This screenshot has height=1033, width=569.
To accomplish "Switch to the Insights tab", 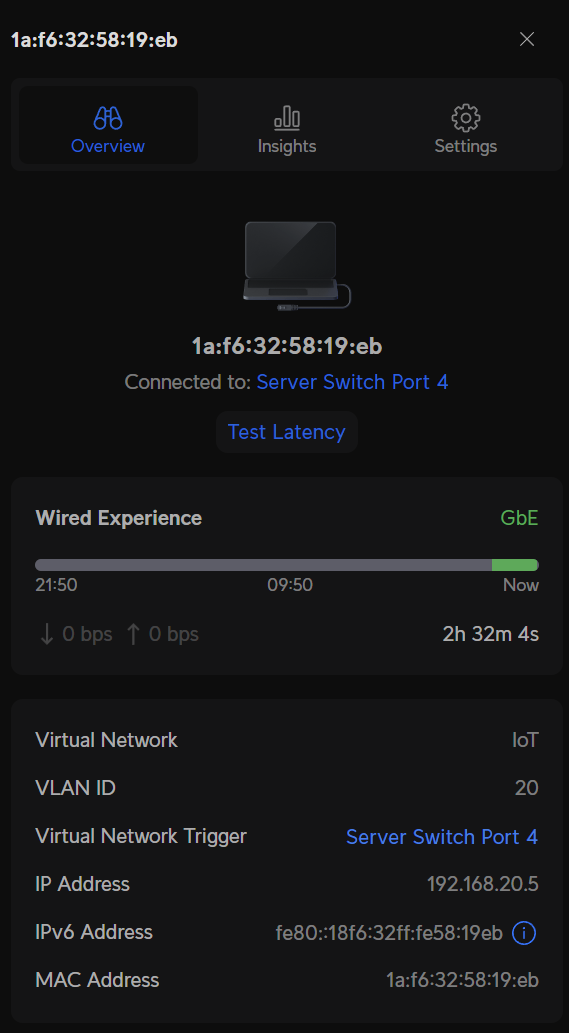I will tap(286, 125).
